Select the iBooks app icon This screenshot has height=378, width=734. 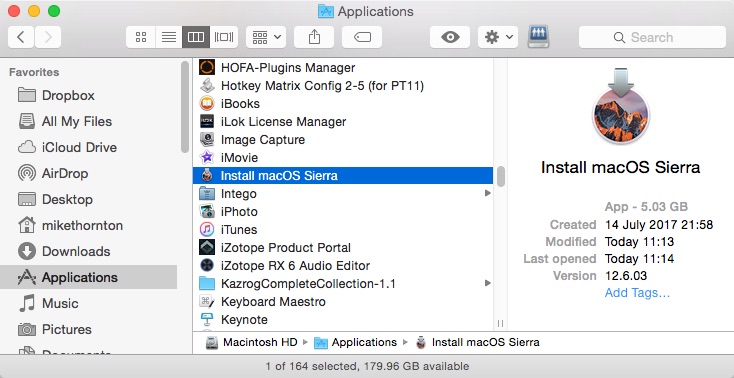(x=206, y=104)
